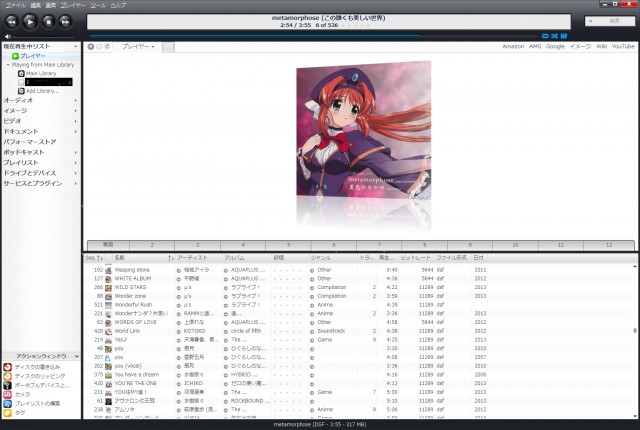Set the volume on the volume slider
Viewport: 640px width, 430px height.
coord(43,36)
